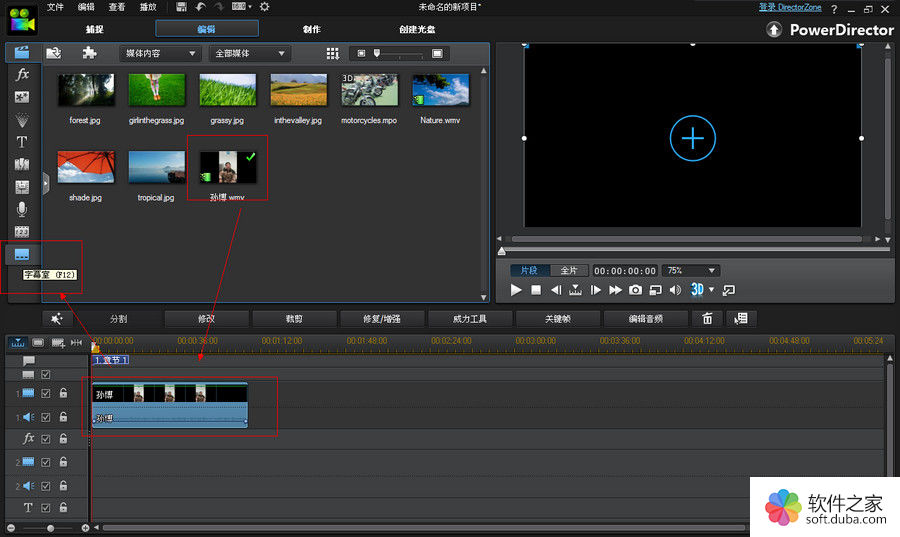Lock video track 1 with padlock
The image size is (900, 537).
pyautogui.click(x=64, y=393)
